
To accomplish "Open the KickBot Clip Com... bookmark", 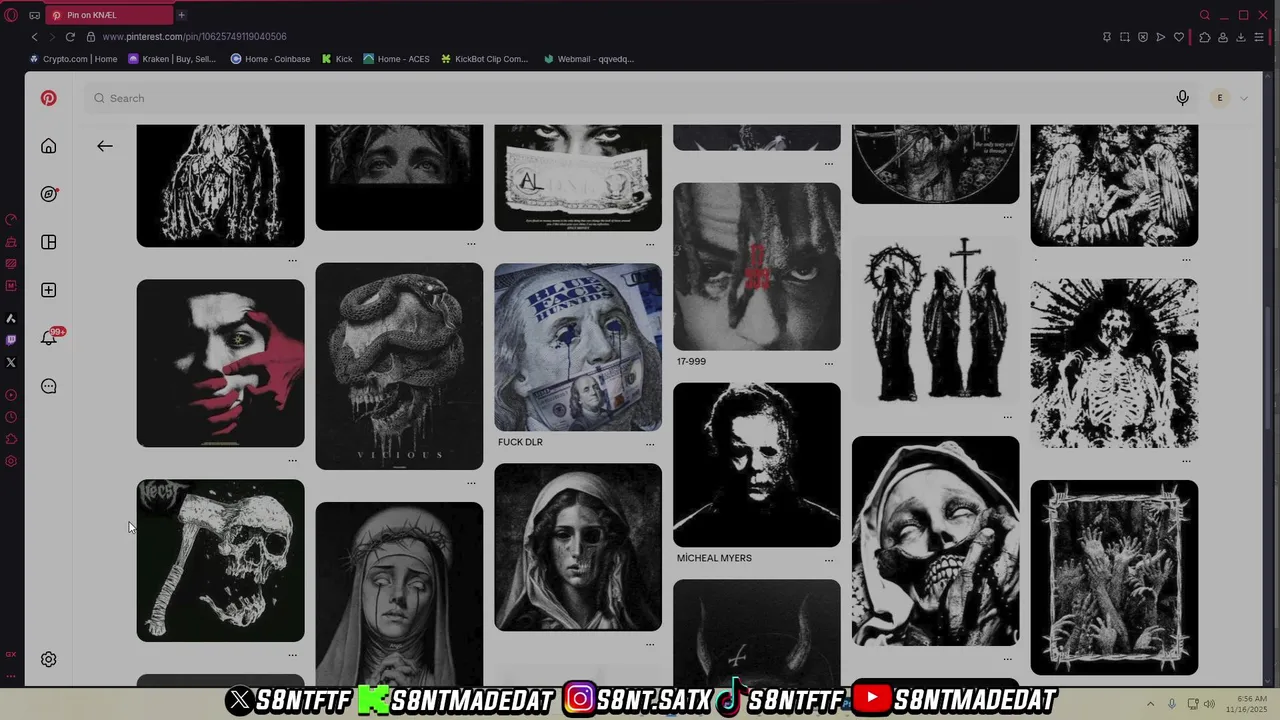I will coord(484,59).
